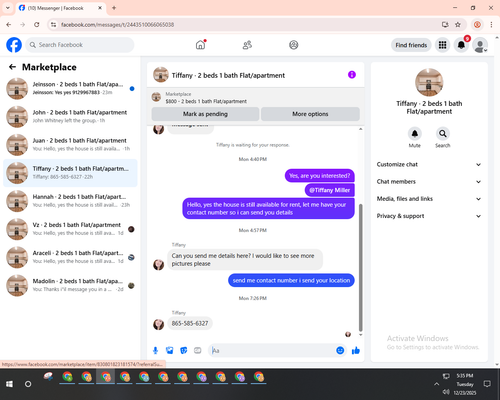Focus the Search Facebook field
This screenshot has width=500, height=400.
[80, 45]
